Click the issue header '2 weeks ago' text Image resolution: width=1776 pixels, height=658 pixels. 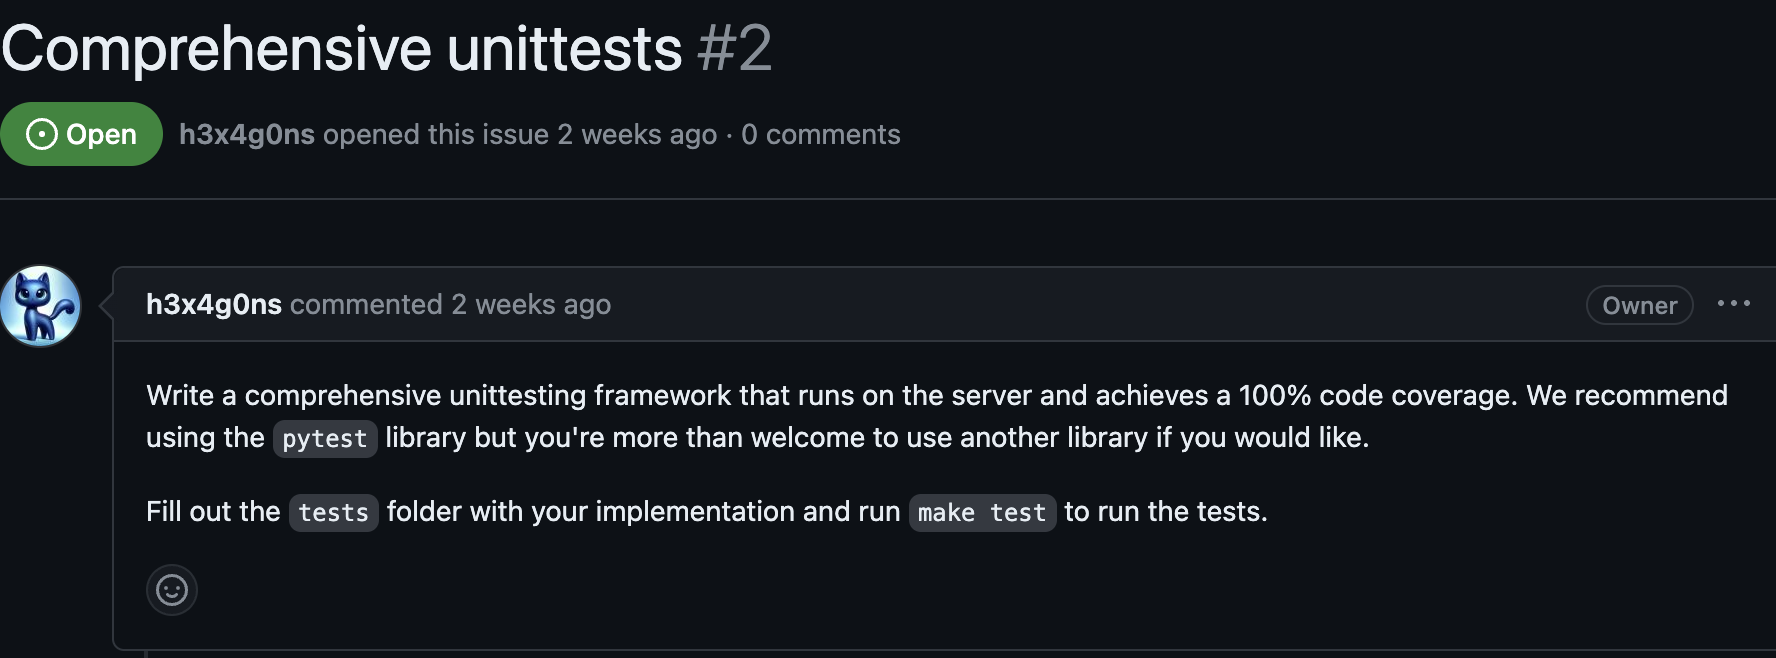coord(637,134)
